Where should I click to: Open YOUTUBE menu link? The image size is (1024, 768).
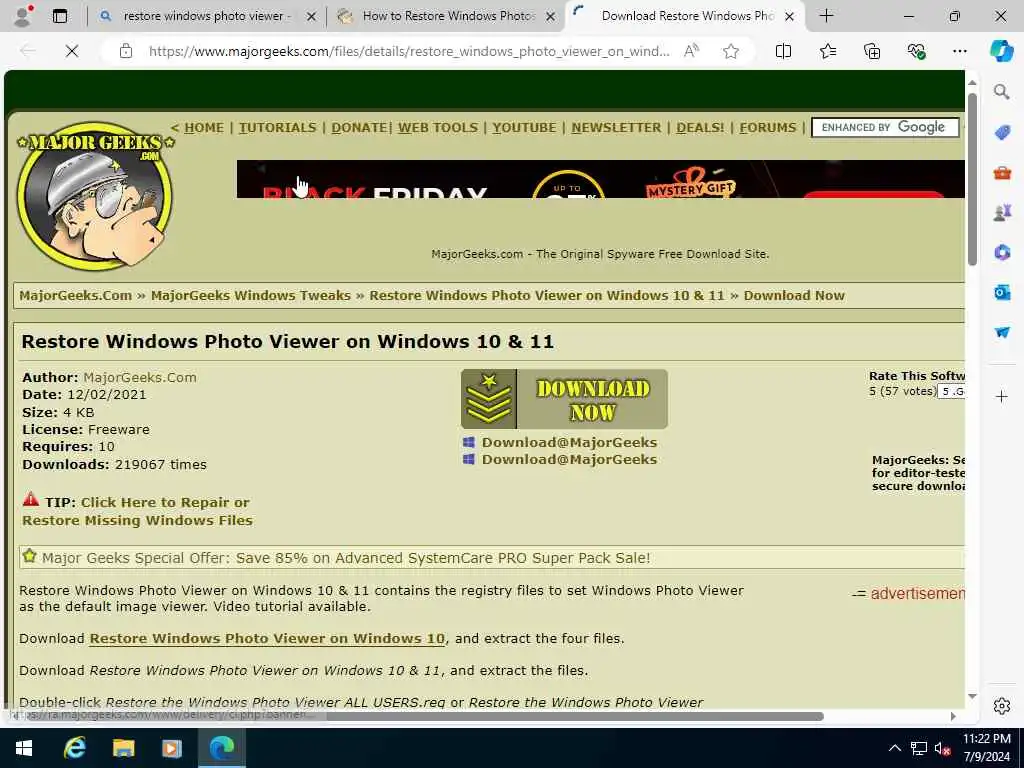pyautogui.click(x=524, y=128)
